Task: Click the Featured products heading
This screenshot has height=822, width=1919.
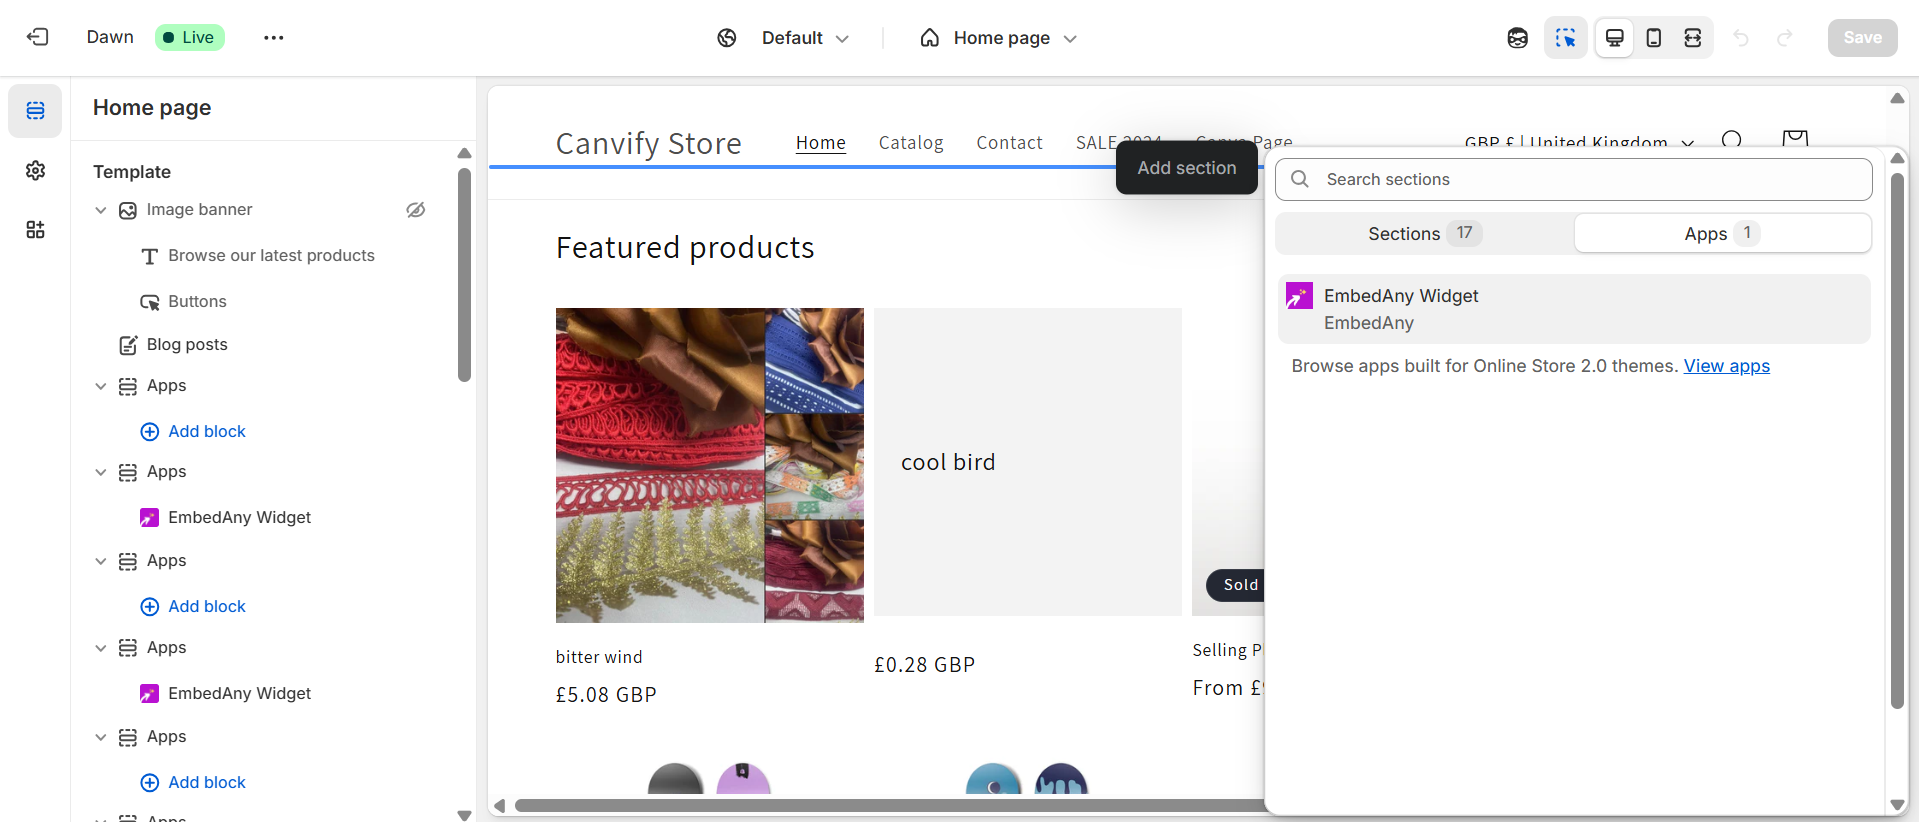Action: pyautogui.click(x=685, y=248)
